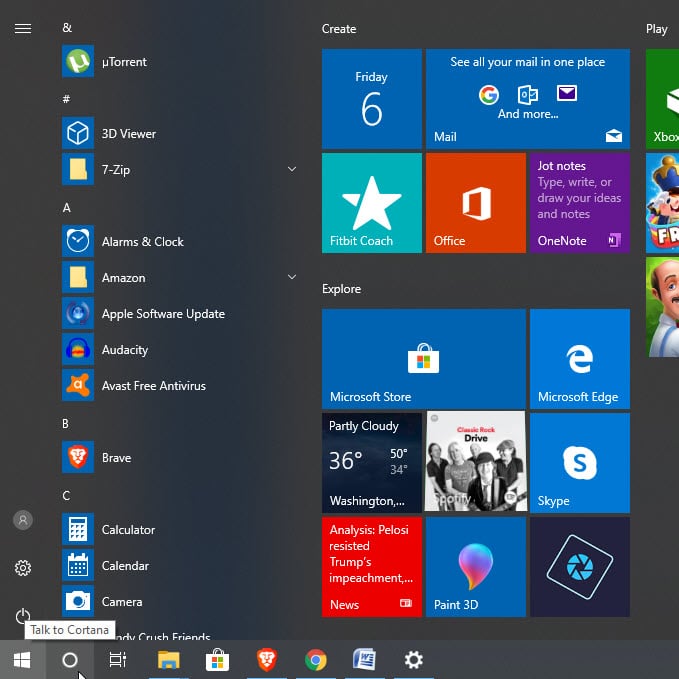
Task: Open the Photoshop Elements aperture tile
Action: (580, 567)
